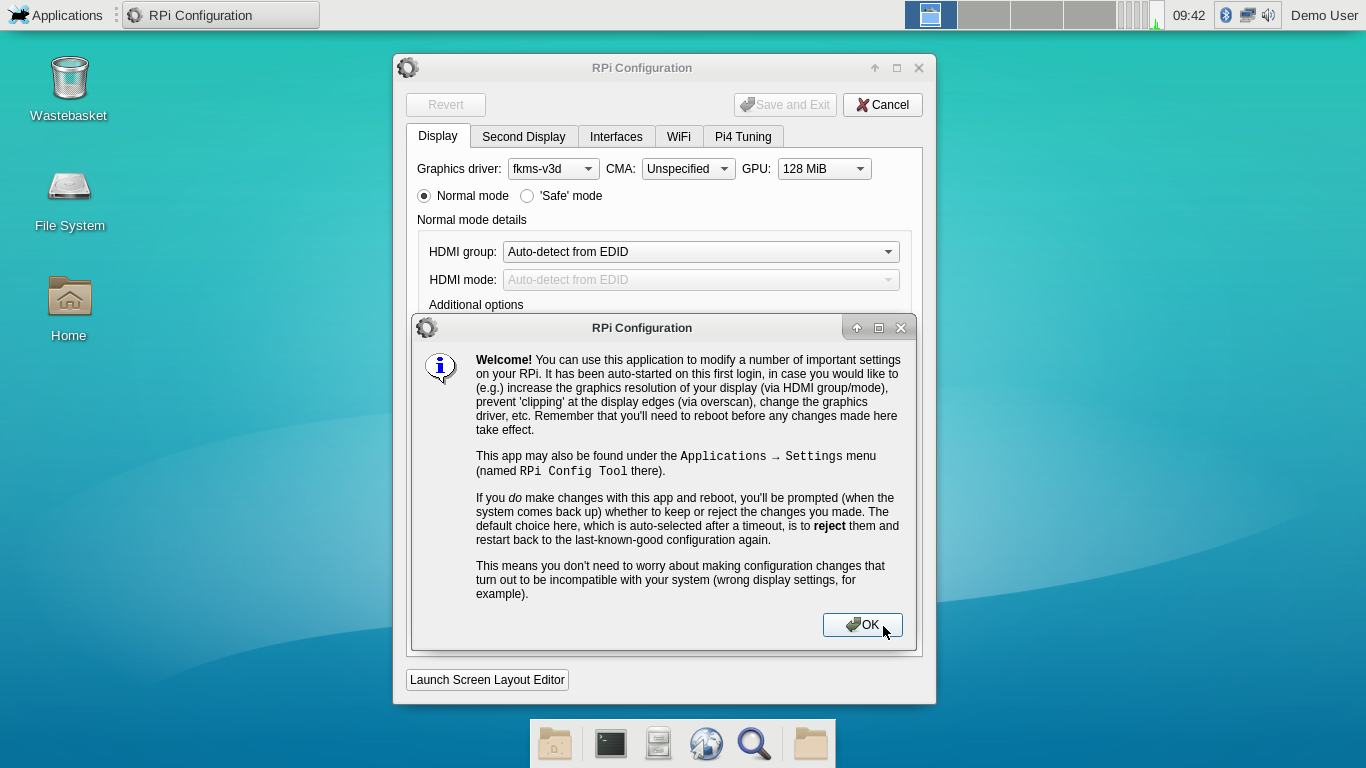Click the RPi Configuration taskbar button
The width and height of the screenshot is (1366, 768).
221,15
